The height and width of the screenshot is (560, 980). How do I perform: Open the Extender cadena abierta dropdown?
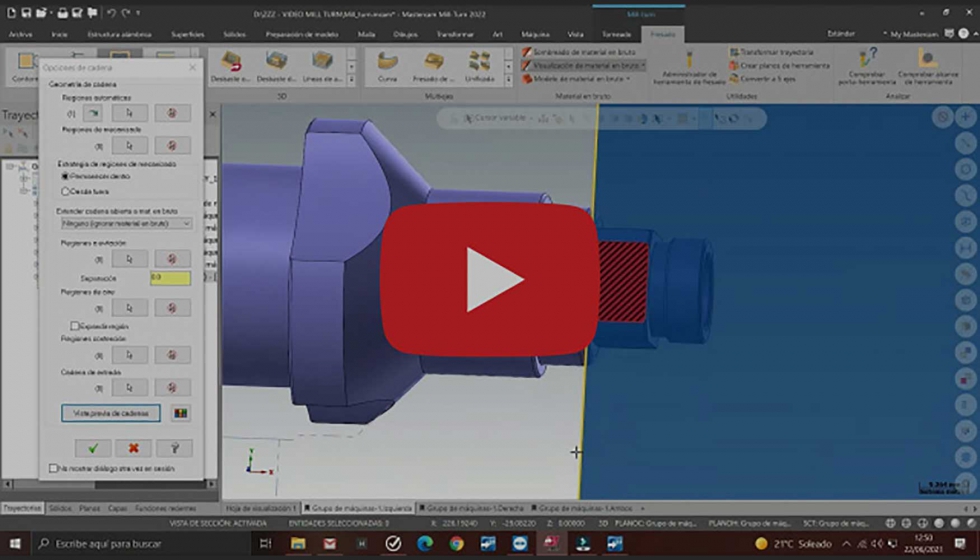126,224
